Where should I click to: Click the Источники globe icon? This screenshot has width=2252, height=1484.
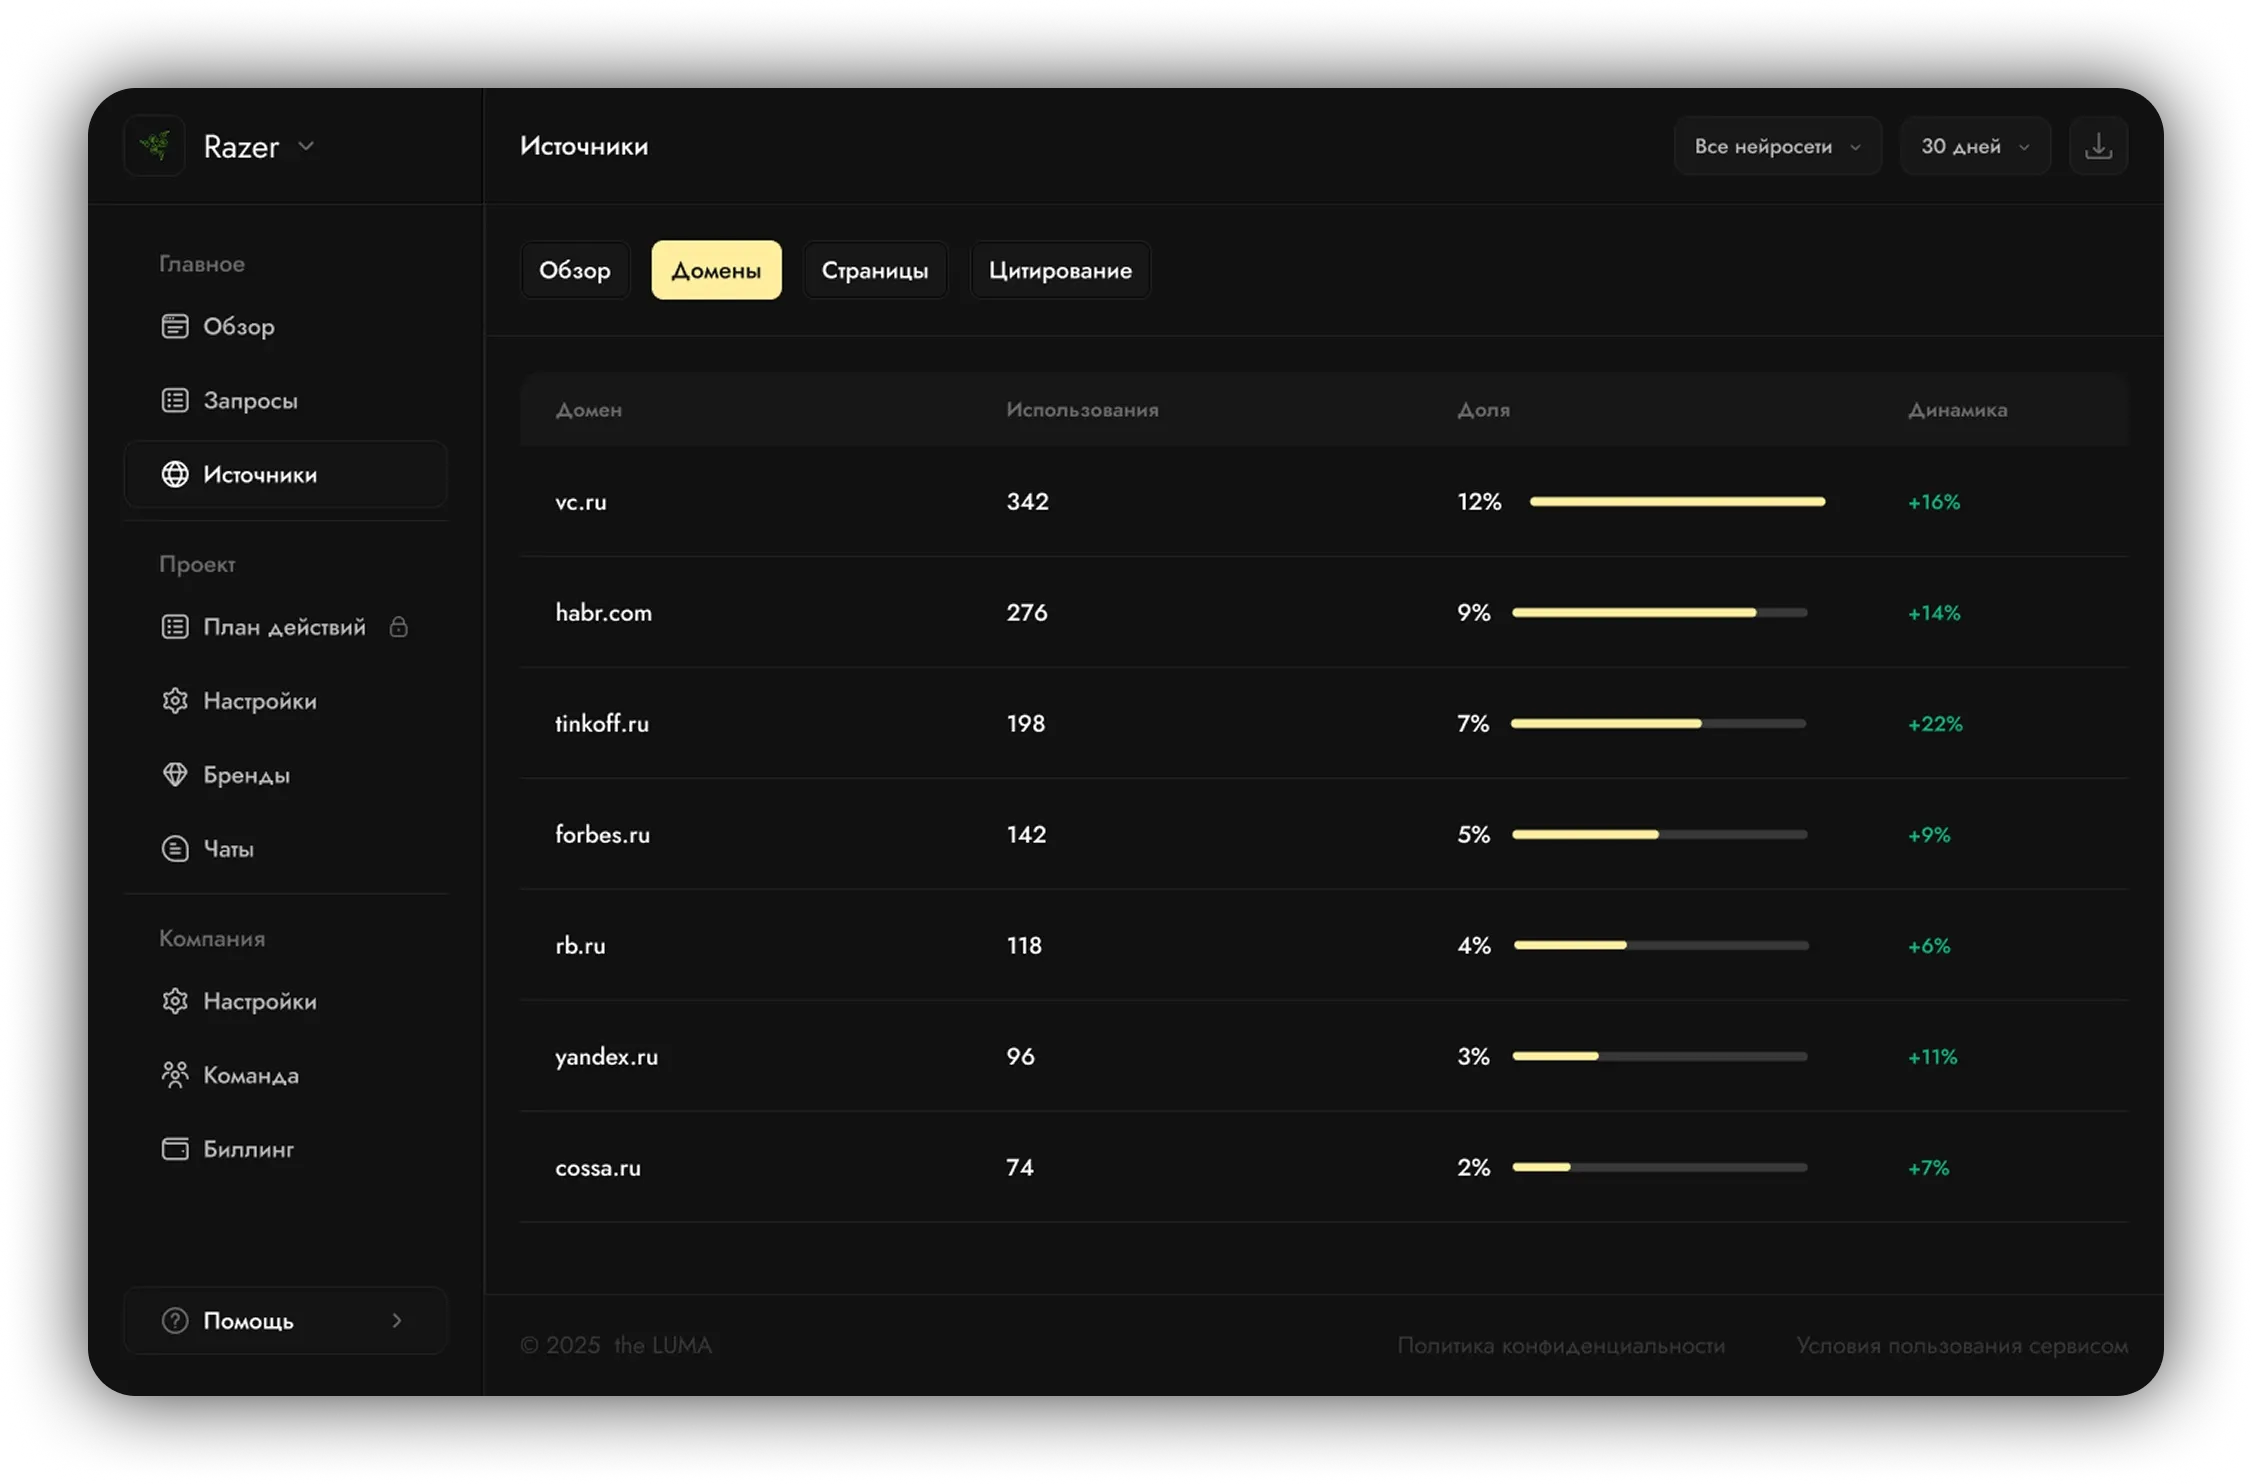coord(175,474)
